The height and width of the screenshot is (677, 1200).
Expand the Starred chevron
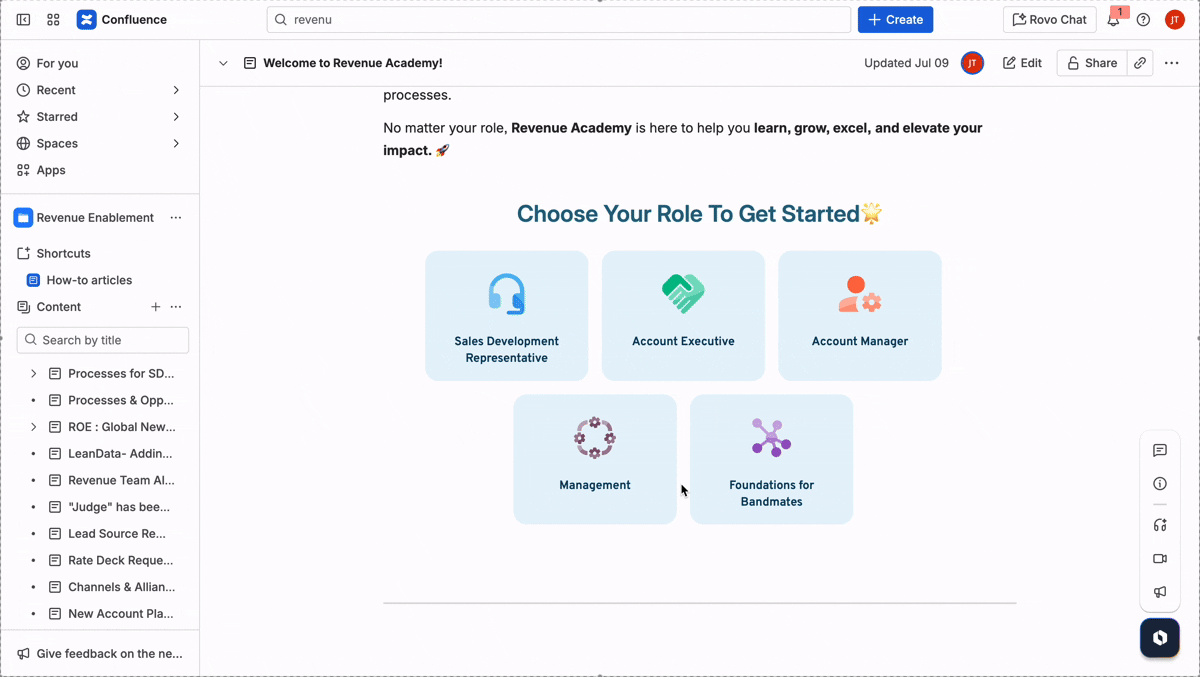pyautogui.click(x=176, y=117)
